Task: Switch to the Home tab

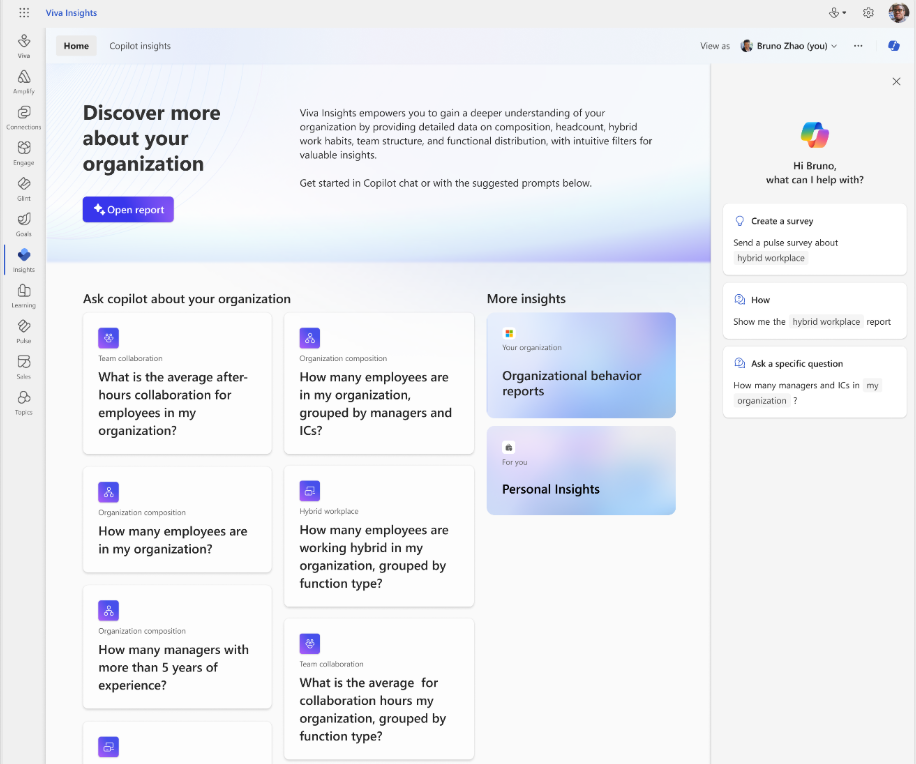Action: [77, 46]
